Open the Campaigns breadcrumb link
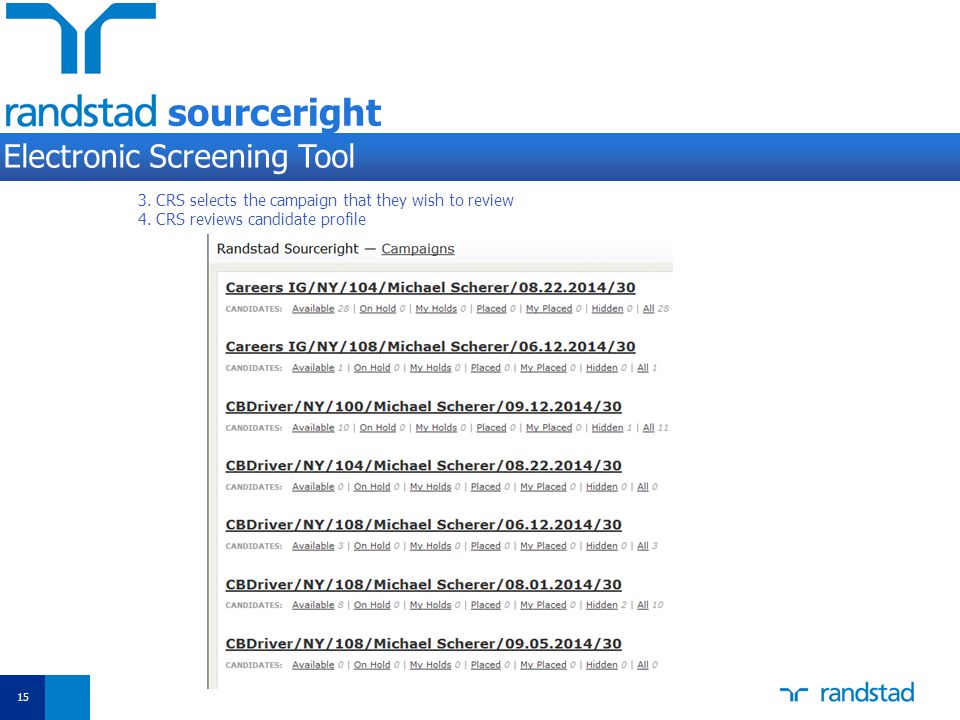 (x=418, y=249)
